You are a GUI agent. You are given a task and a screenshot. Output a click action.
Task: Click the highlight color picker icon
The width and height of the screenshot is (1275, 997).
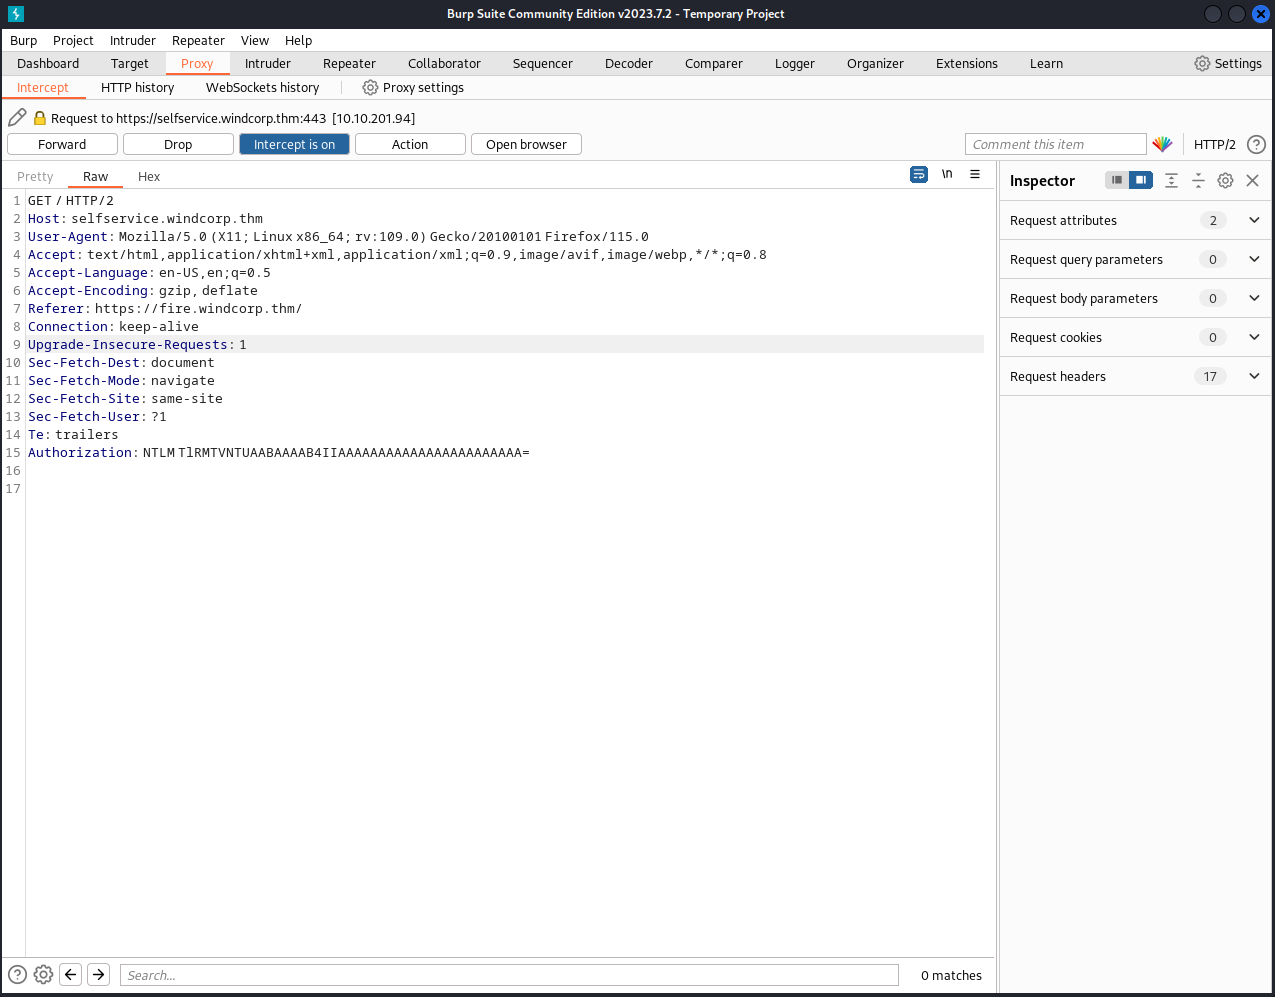[x=1162, y=144]
